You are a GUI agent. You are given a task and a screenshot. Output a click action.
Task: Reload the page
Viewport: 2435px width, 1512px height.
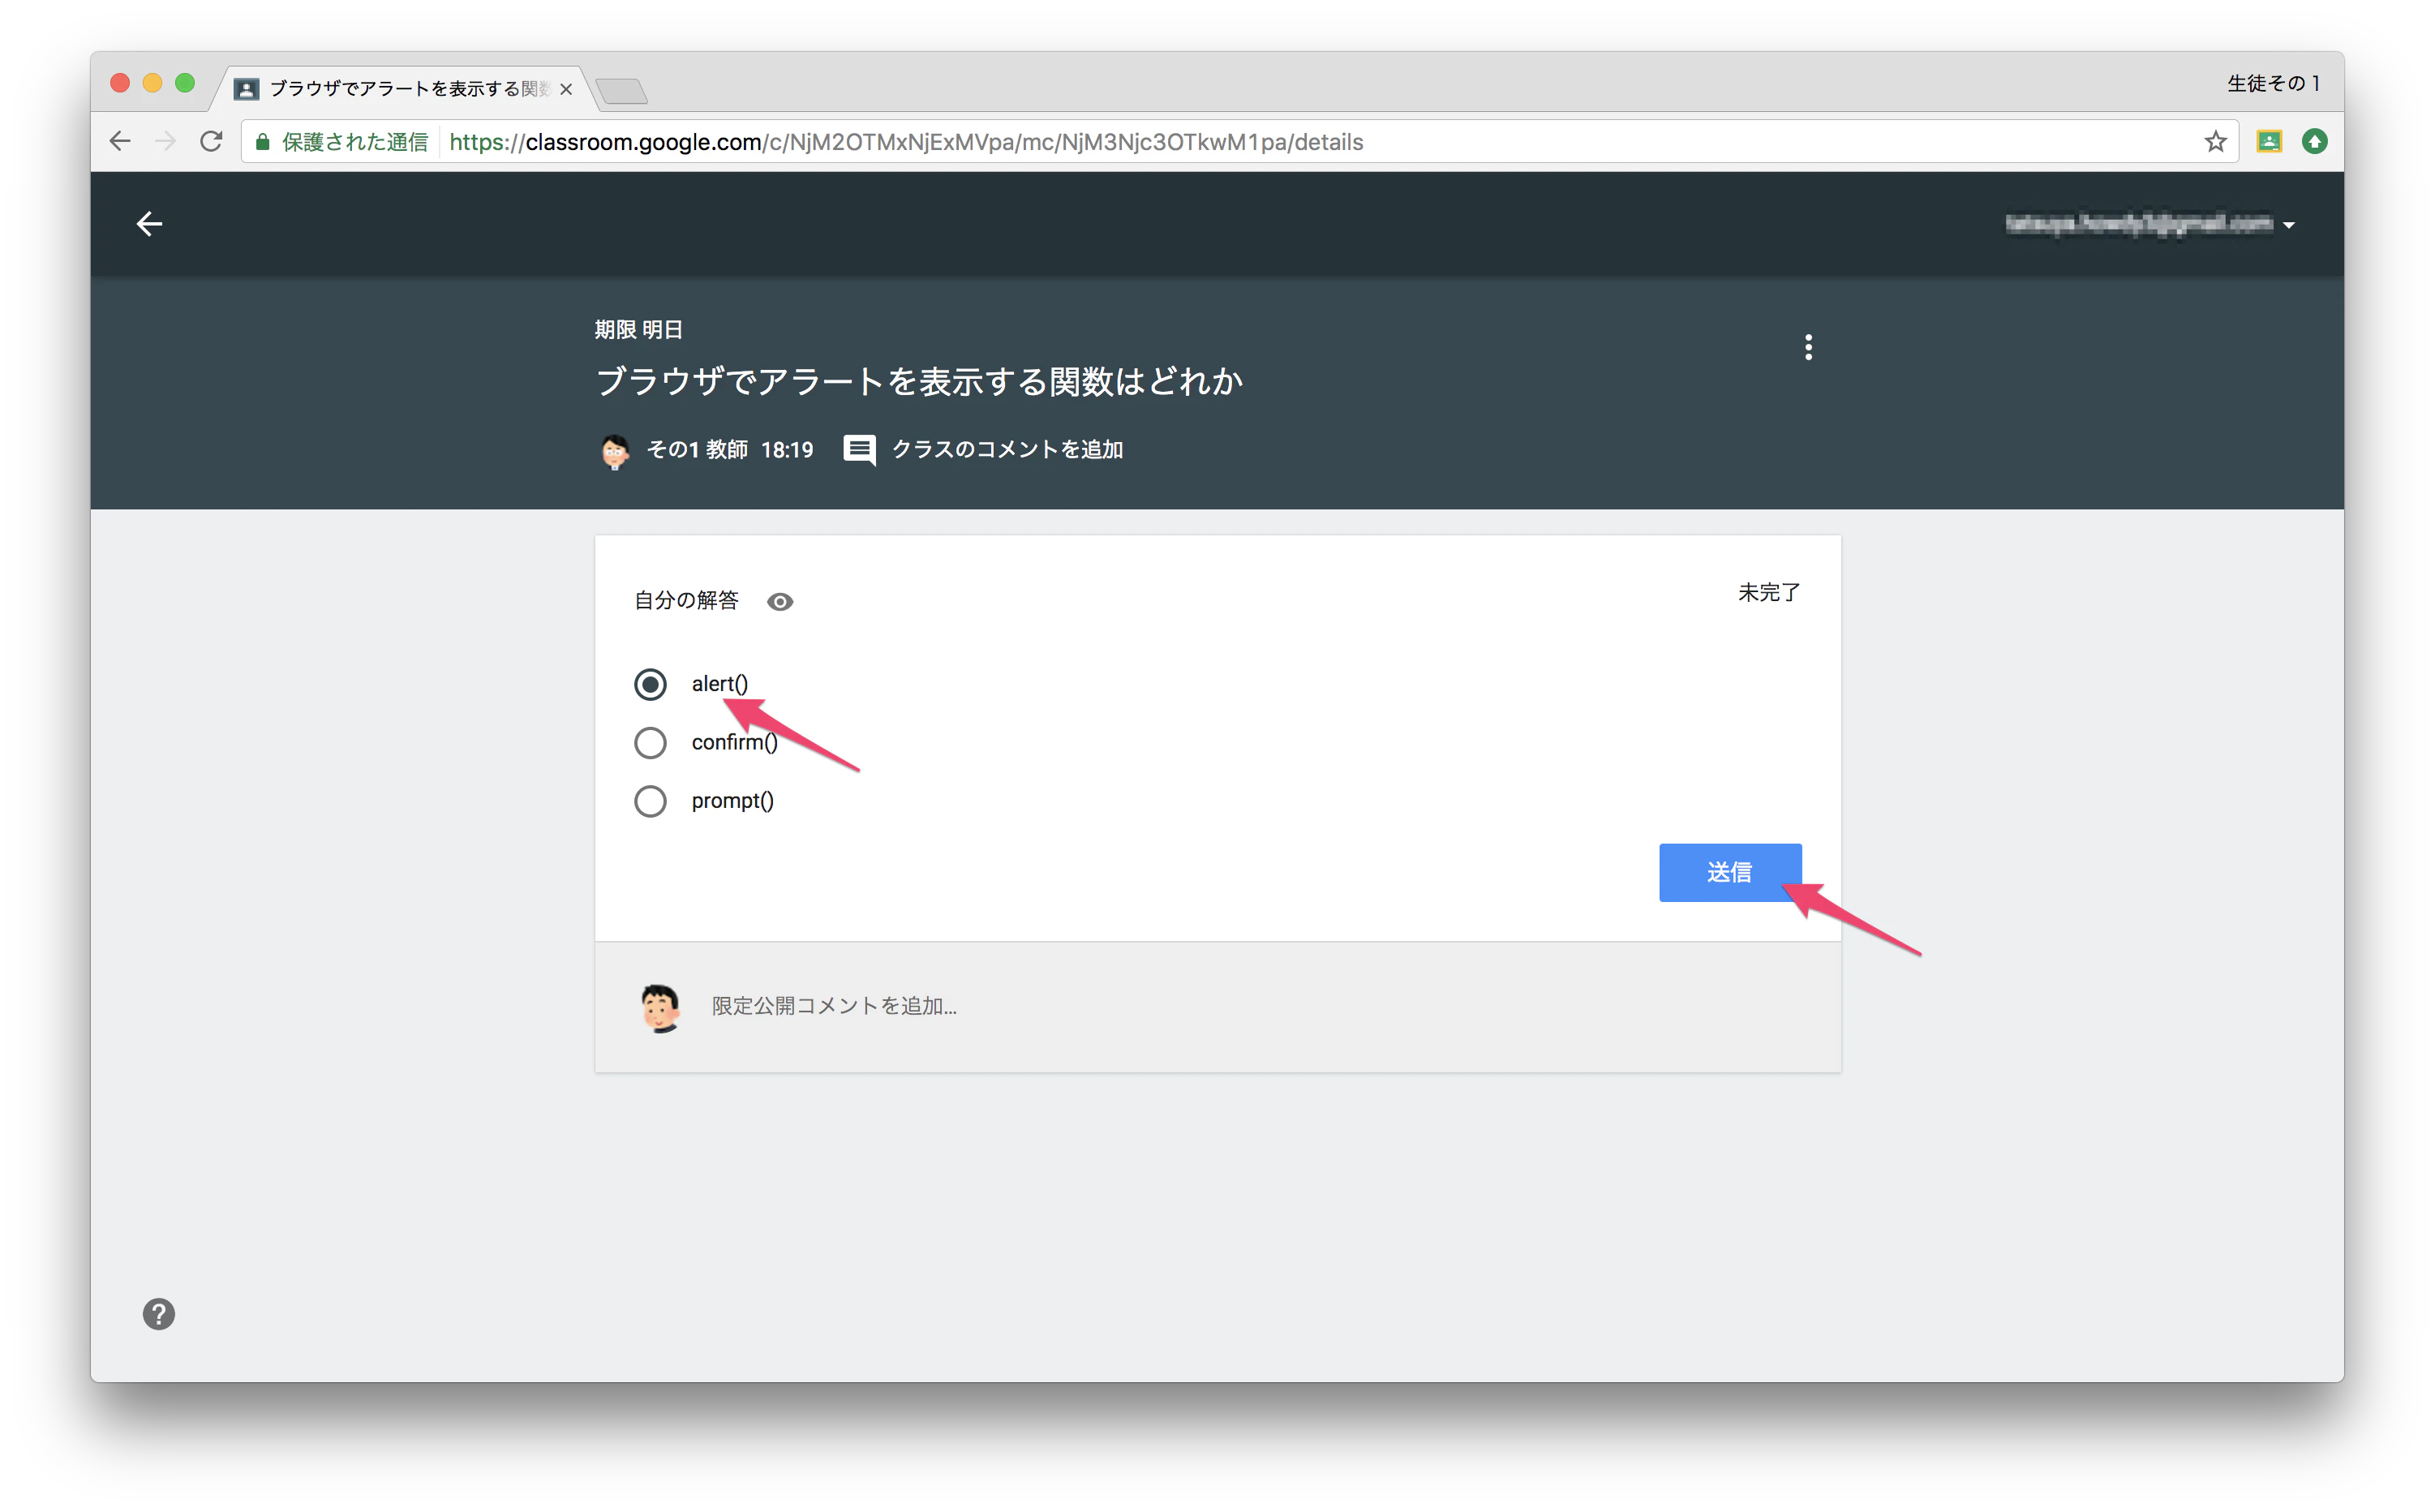(211, 142)
